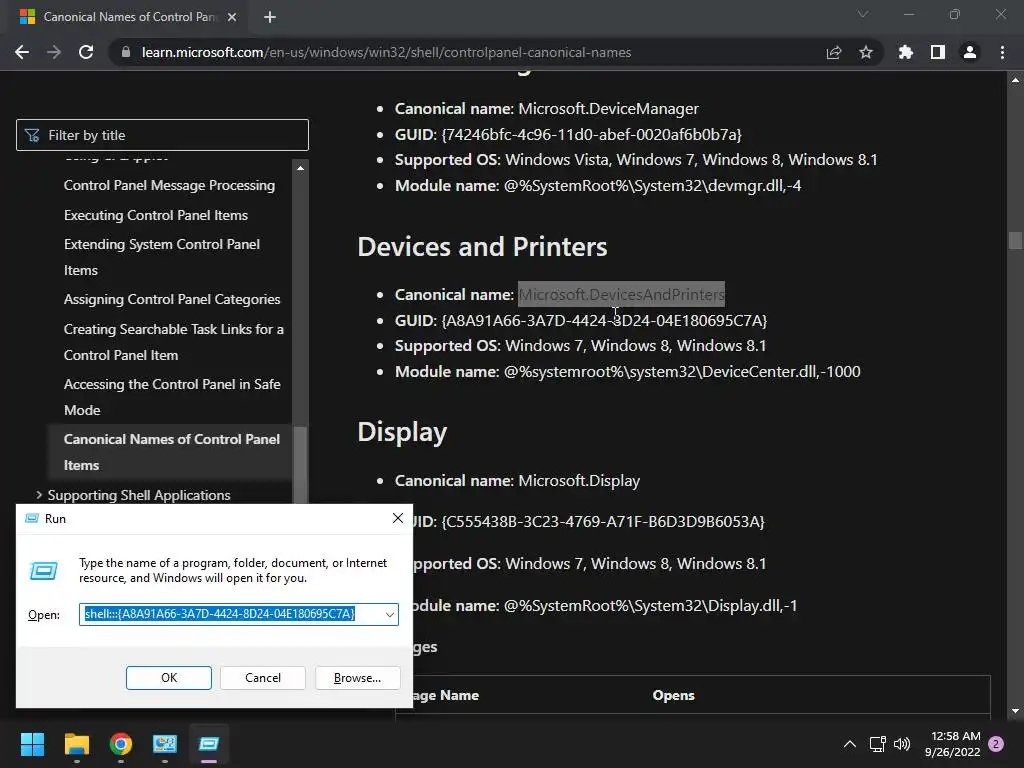Click the Filter by title box

pyautogui.click(x=162, y=135)
